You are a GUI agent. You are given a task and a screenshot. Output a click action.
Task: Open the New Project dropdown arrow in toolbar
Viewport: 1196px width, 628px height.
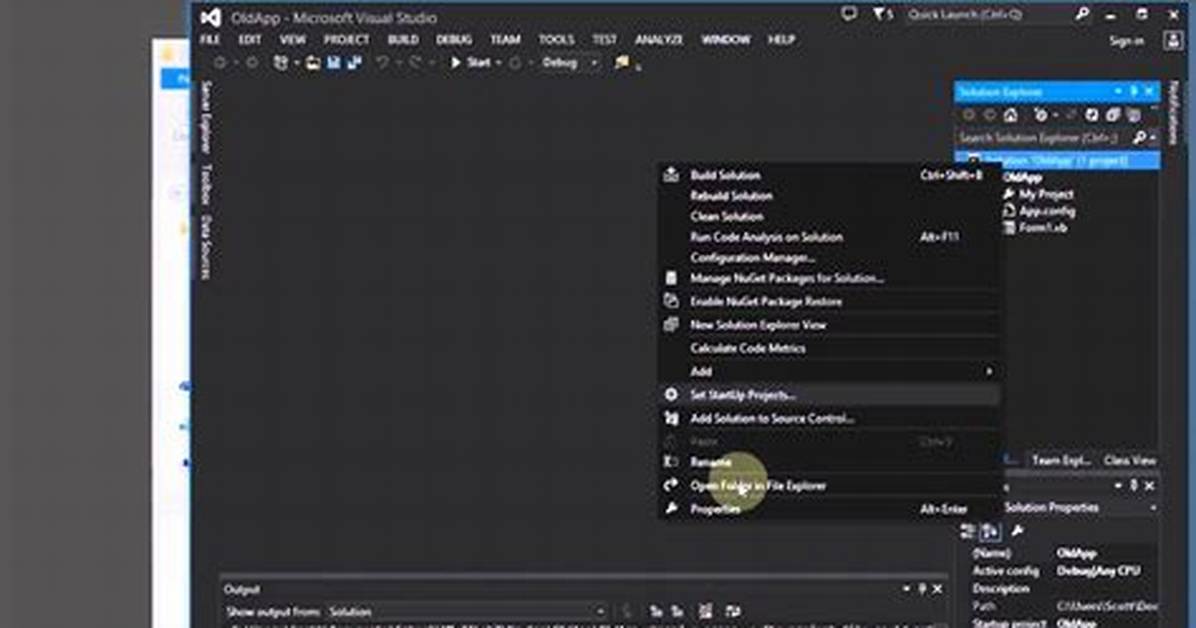(295, 63)
